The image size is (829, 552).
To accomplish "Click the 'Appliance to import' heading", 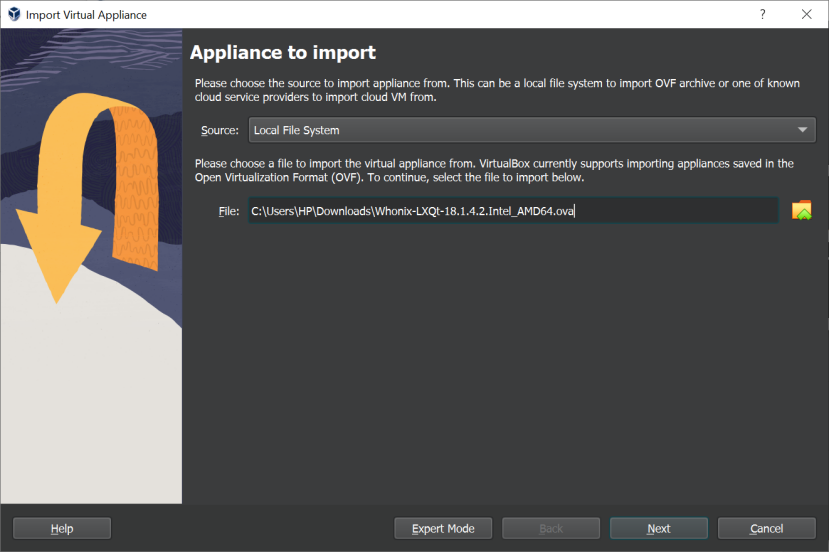I will tap(283, 52).
